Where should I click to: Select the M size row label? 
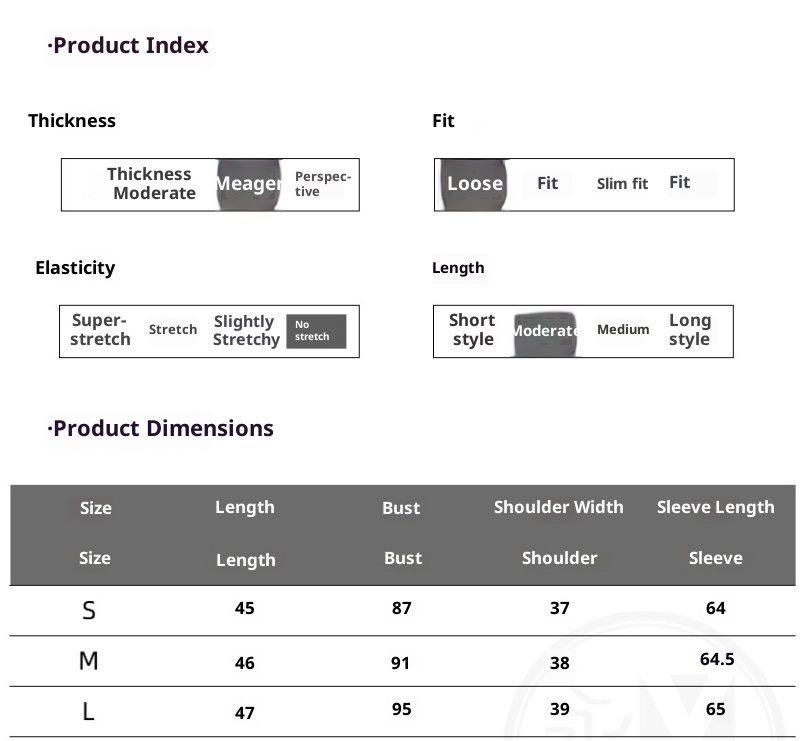coord(88,661)
